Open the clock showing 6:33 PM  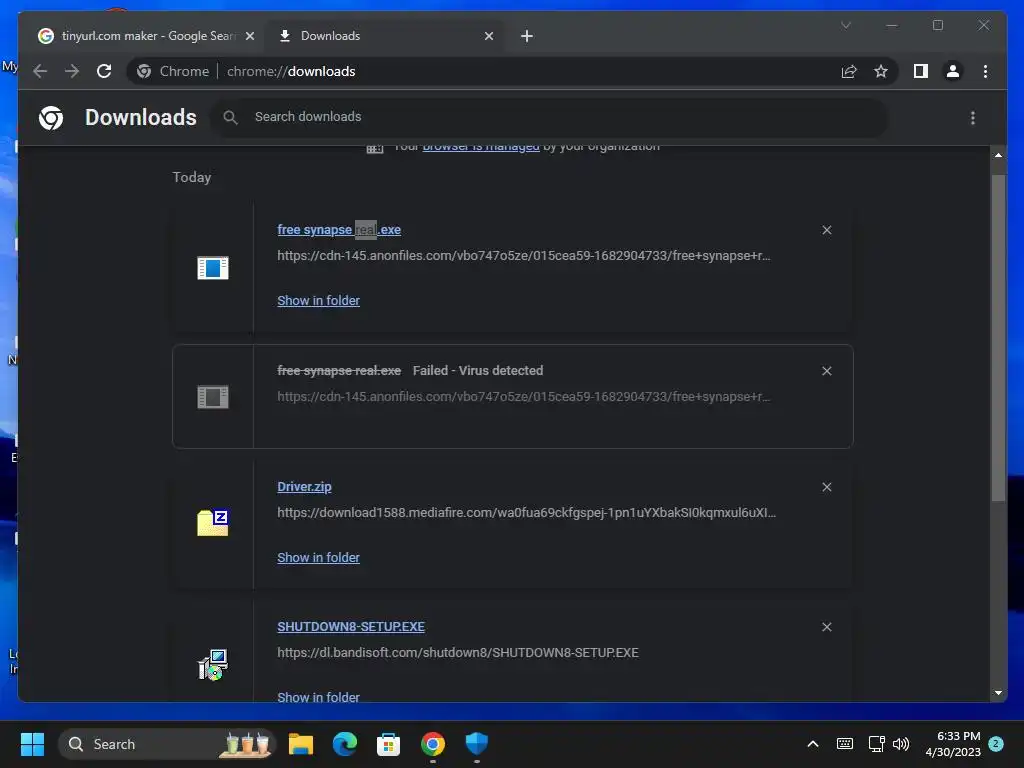(x=953, y=744)
